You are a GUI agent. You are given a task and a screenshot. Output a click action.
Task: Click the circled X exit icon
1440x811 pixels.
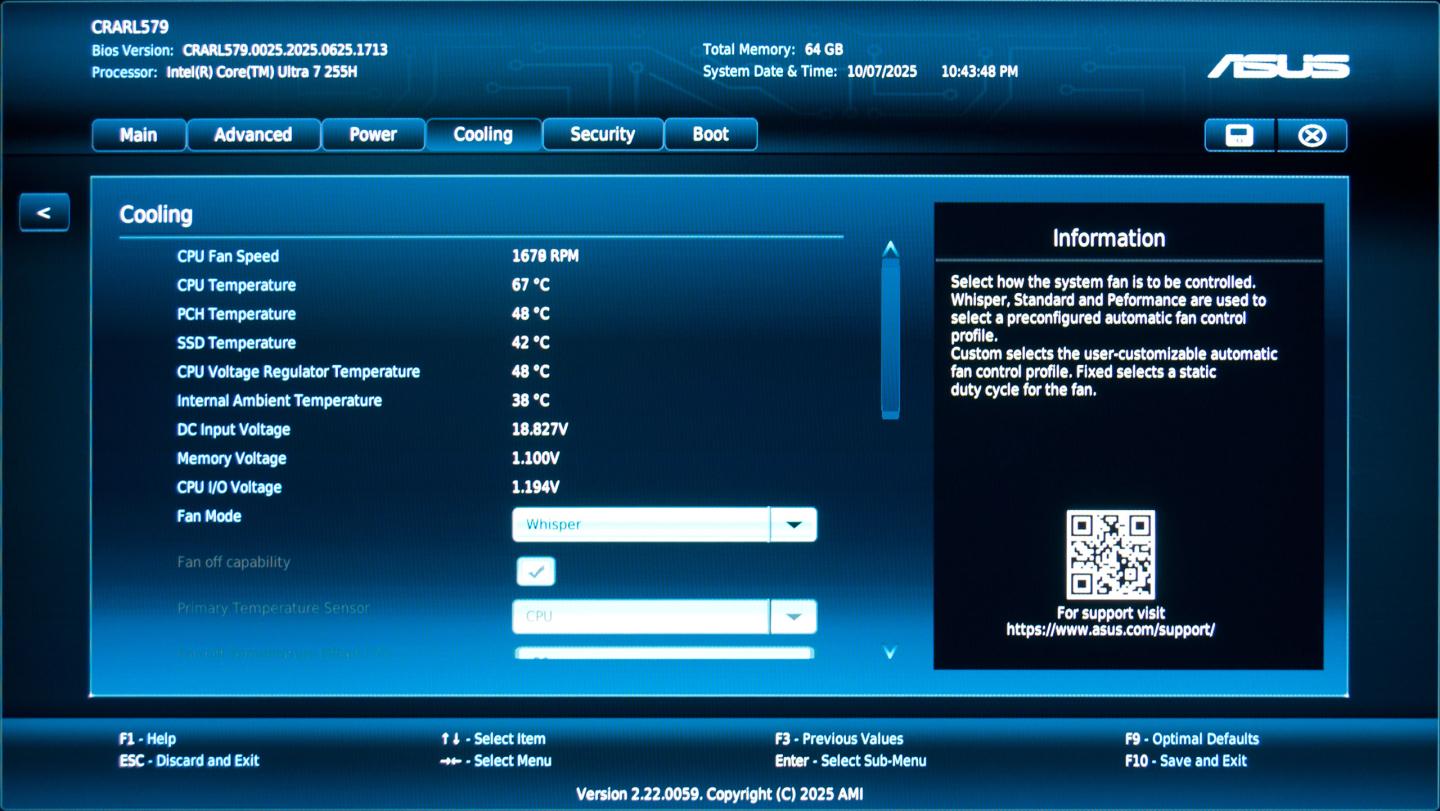coord(1312,135)
